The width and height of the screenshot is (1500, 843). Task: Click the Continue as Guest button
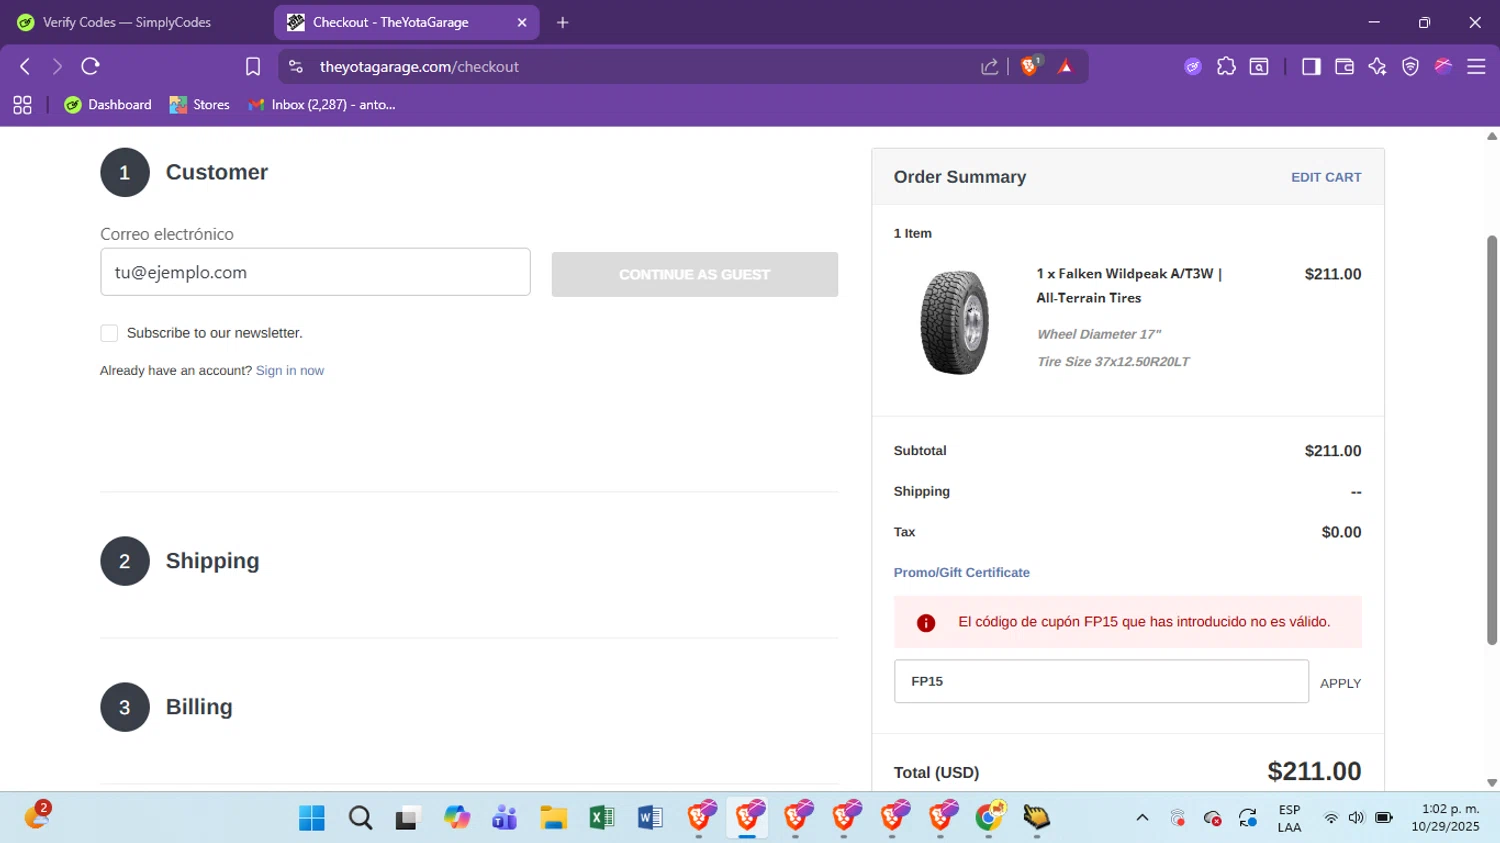(695, 274)
